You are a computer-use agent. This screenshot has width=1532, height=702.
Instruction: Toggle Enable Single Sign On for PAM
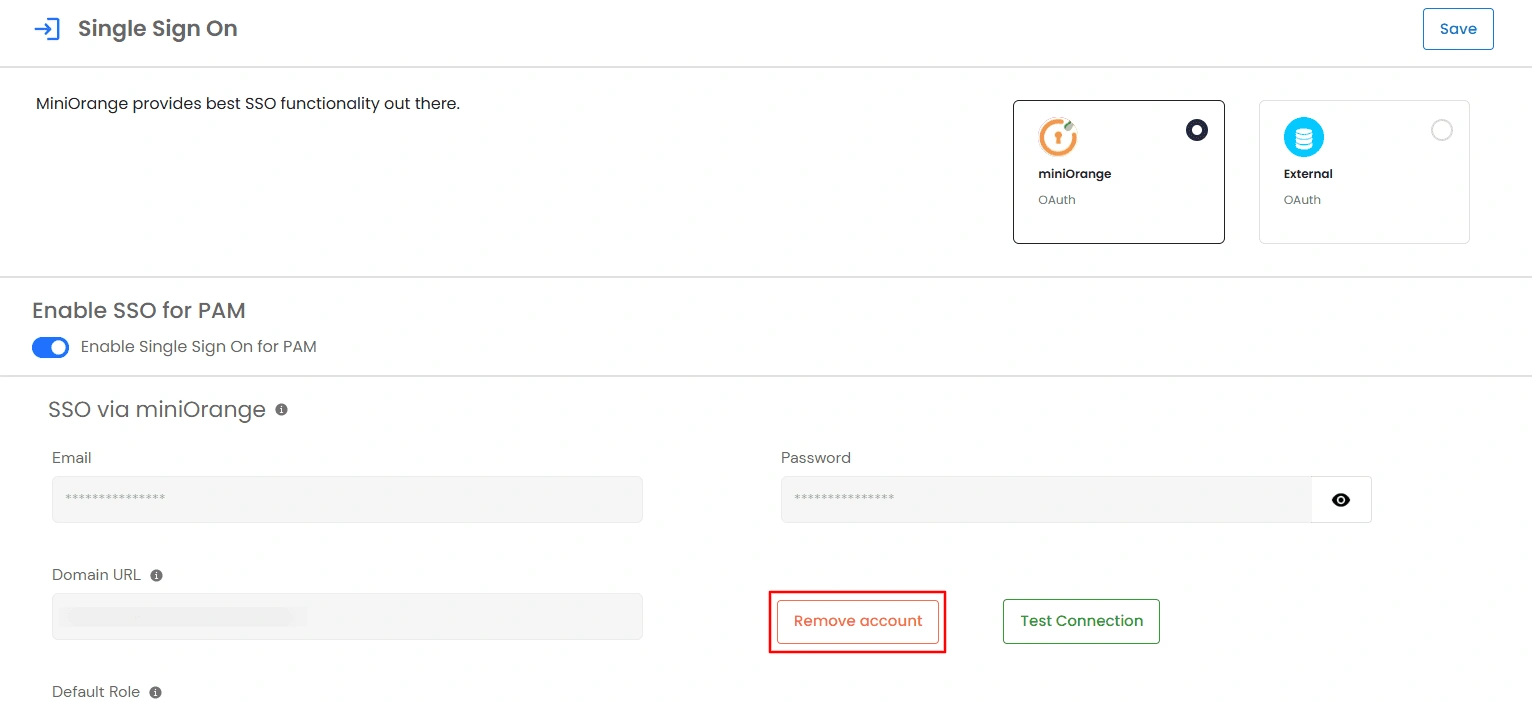[x=51, y=347]
